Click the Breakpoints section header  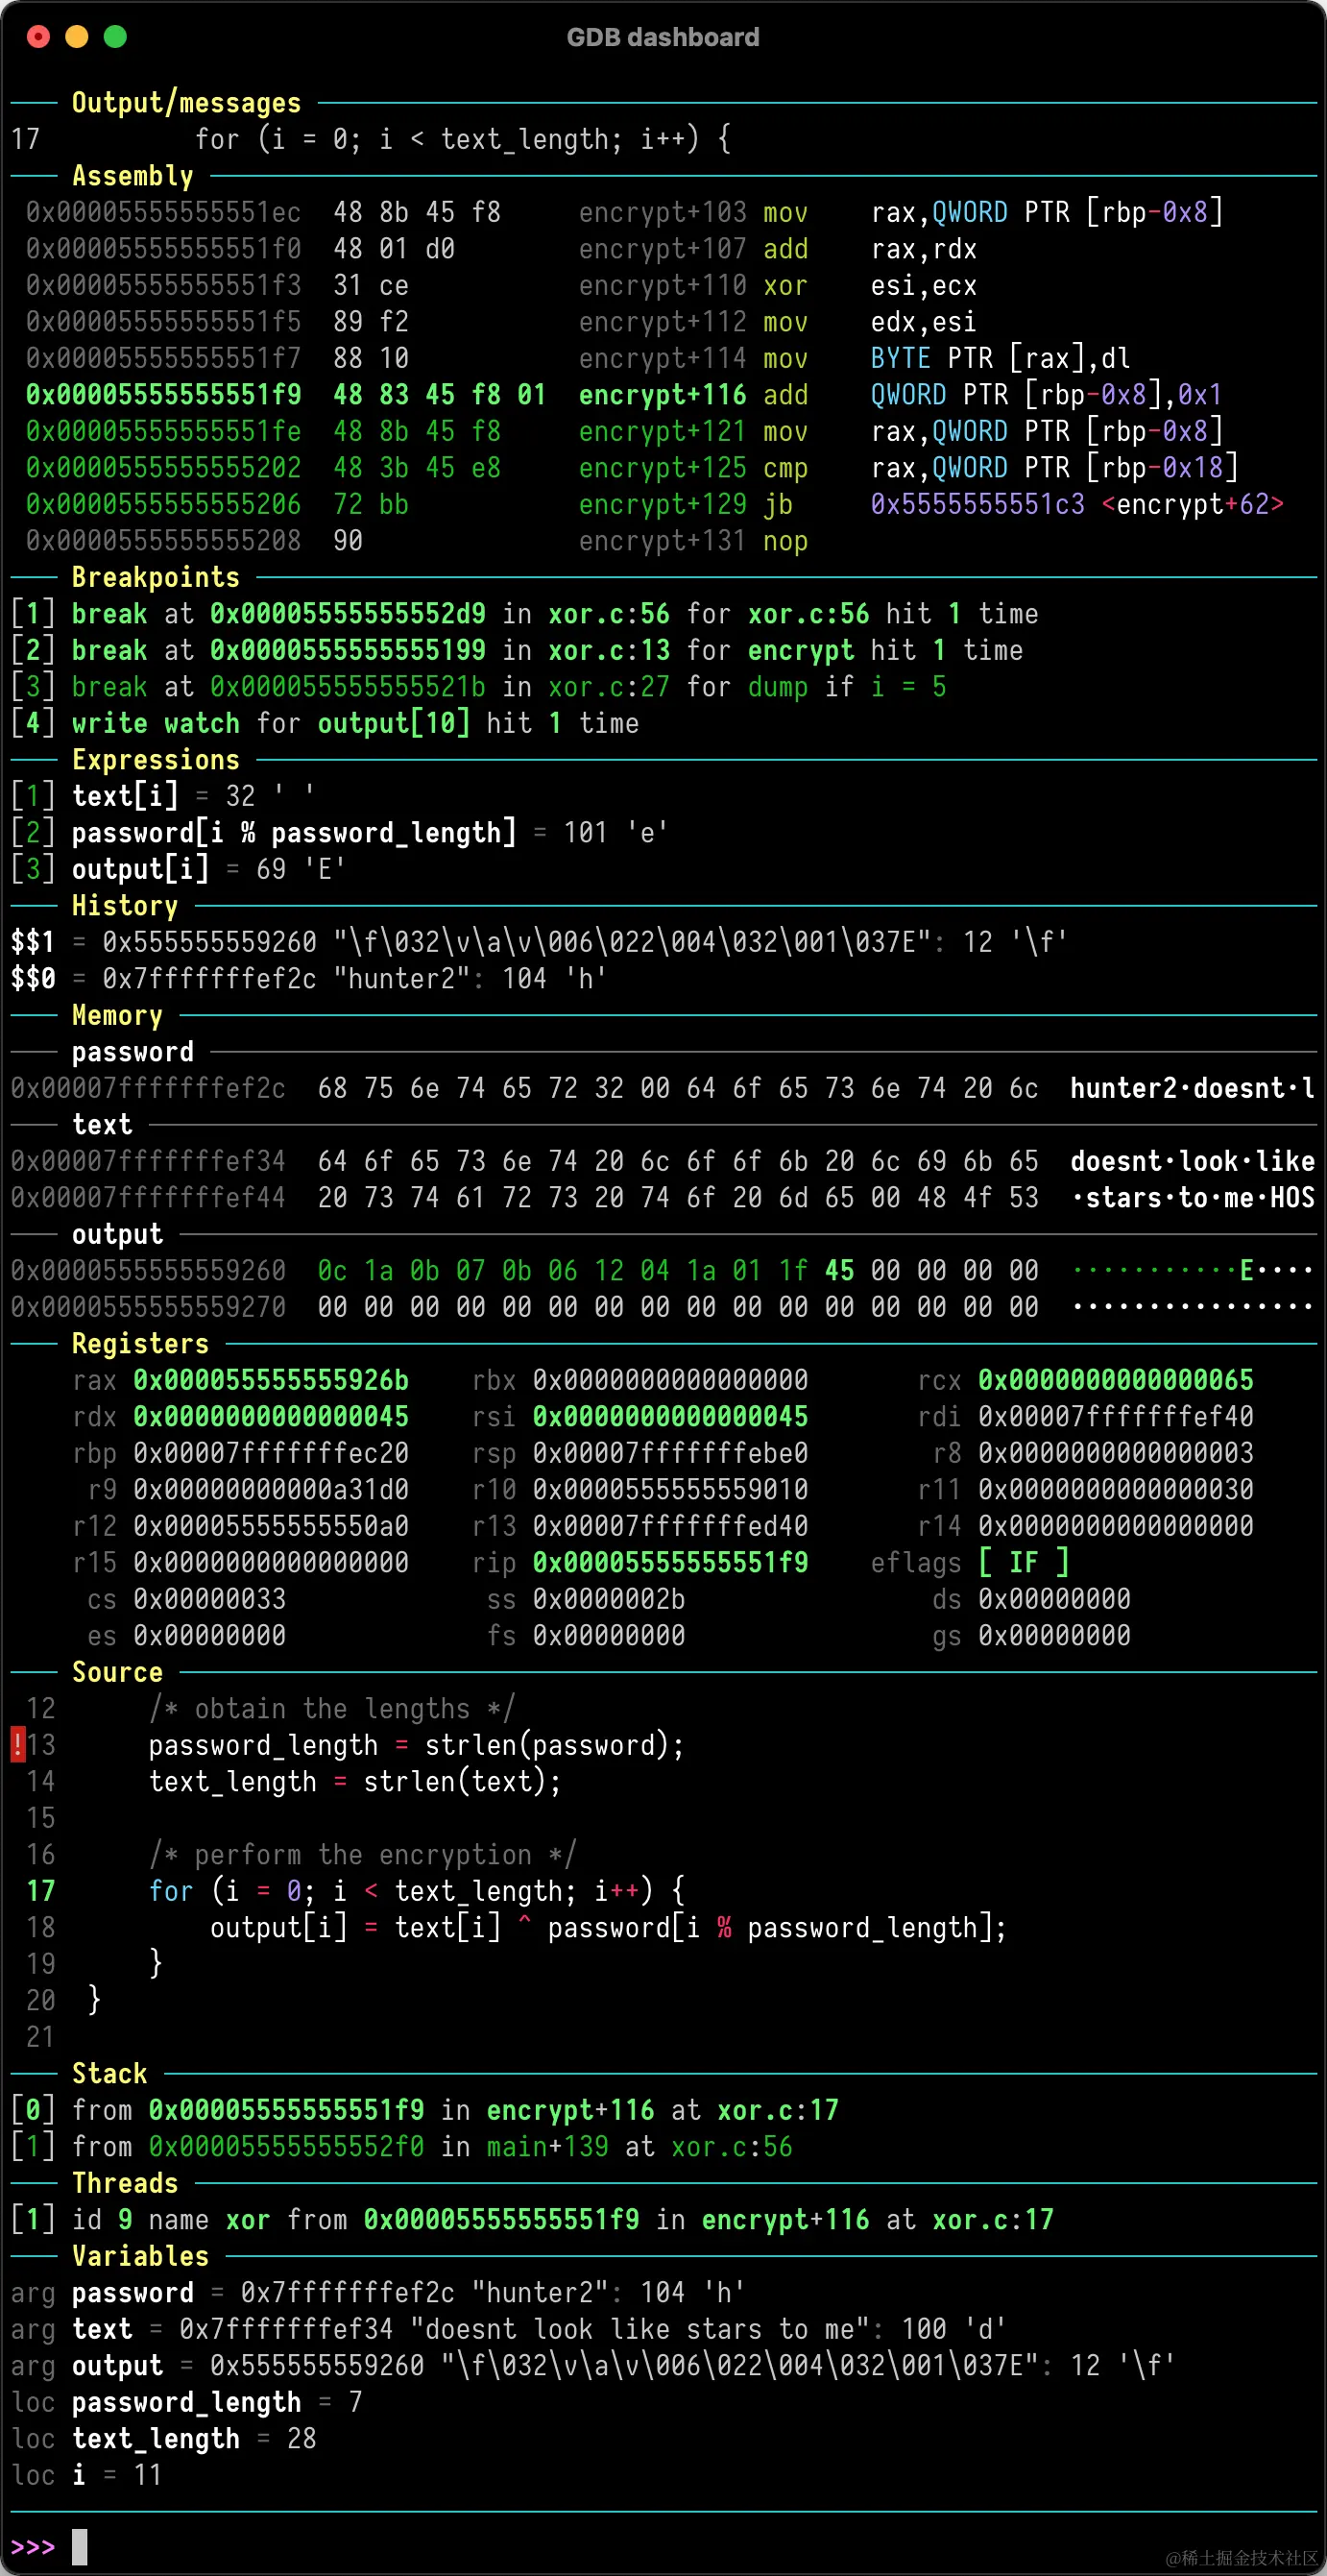[x=156, y=577]
